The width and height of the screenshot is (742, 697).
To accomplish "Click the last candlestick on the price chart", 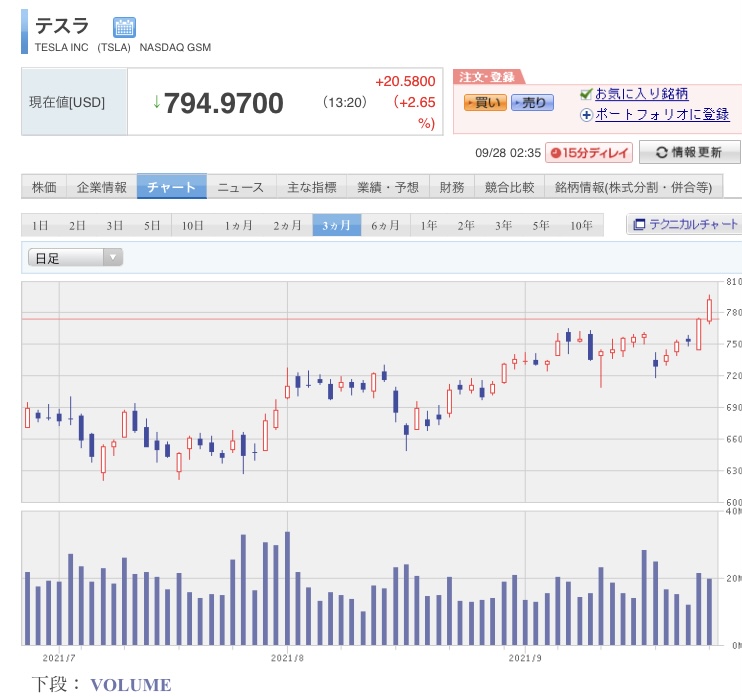I will (709, 310).
